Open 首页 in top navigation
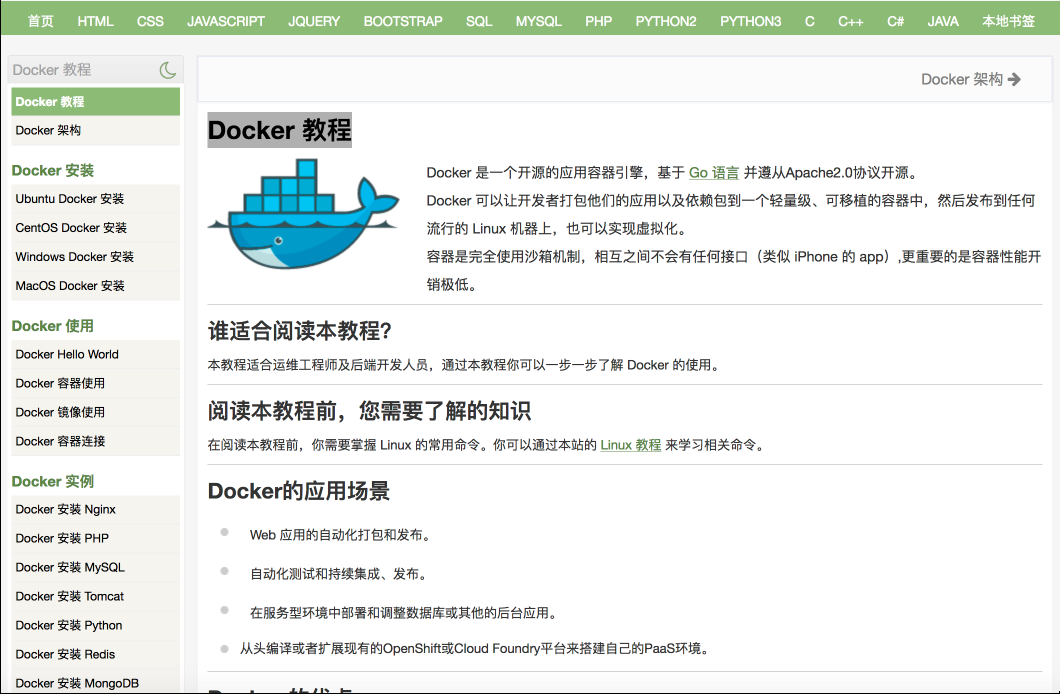This screenshot has height=694, width=1060. (41, 21)
